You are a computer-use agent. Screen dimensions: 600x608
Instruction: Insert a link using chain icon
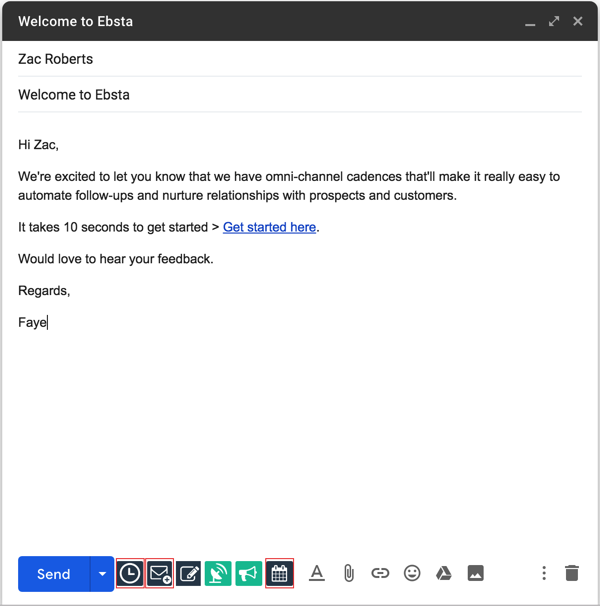coord(380,573)
